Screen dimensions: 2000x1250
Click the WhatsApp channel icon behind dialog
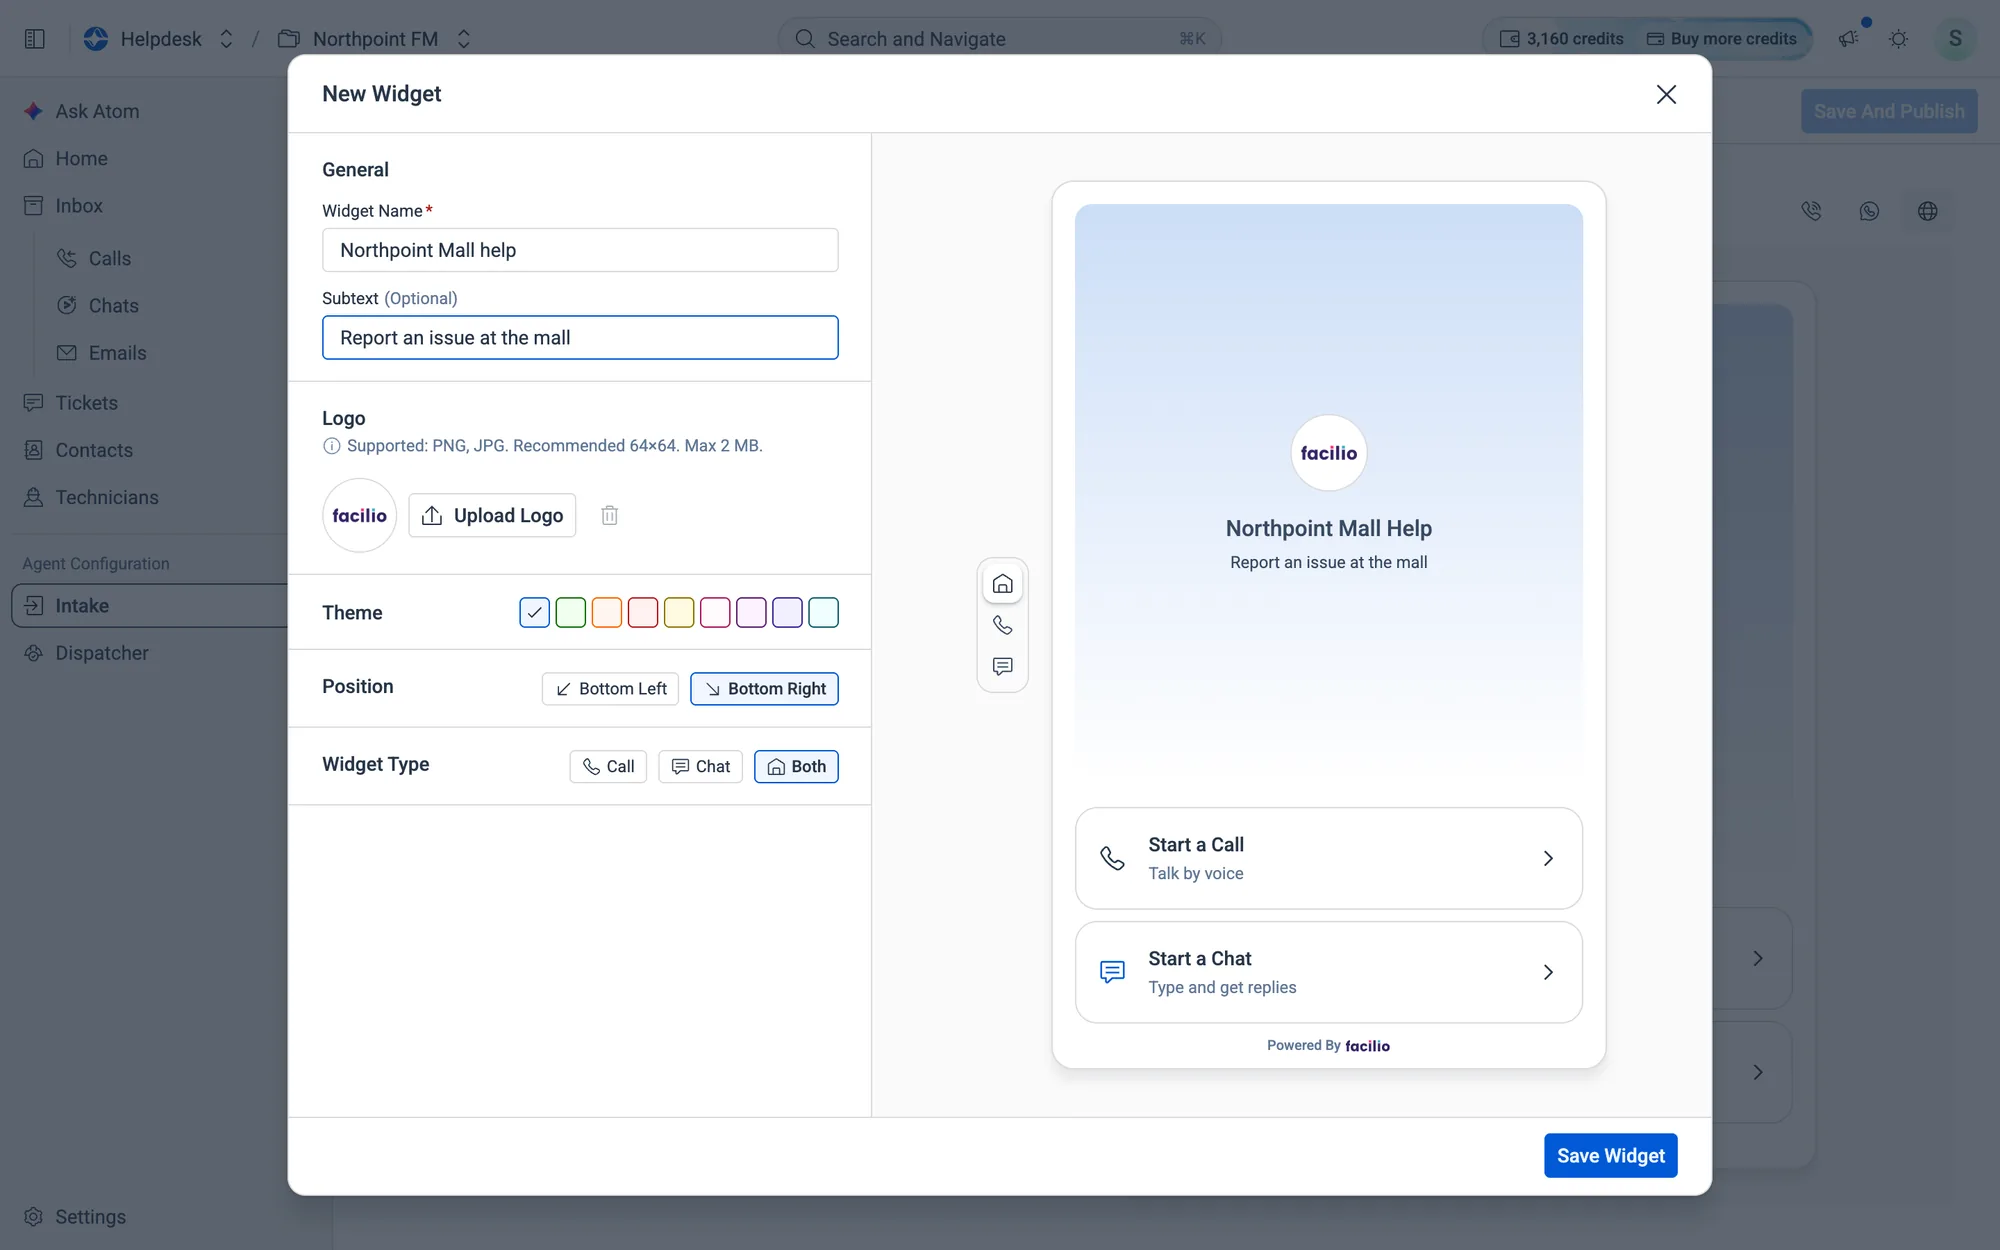tap(1869, 211)
